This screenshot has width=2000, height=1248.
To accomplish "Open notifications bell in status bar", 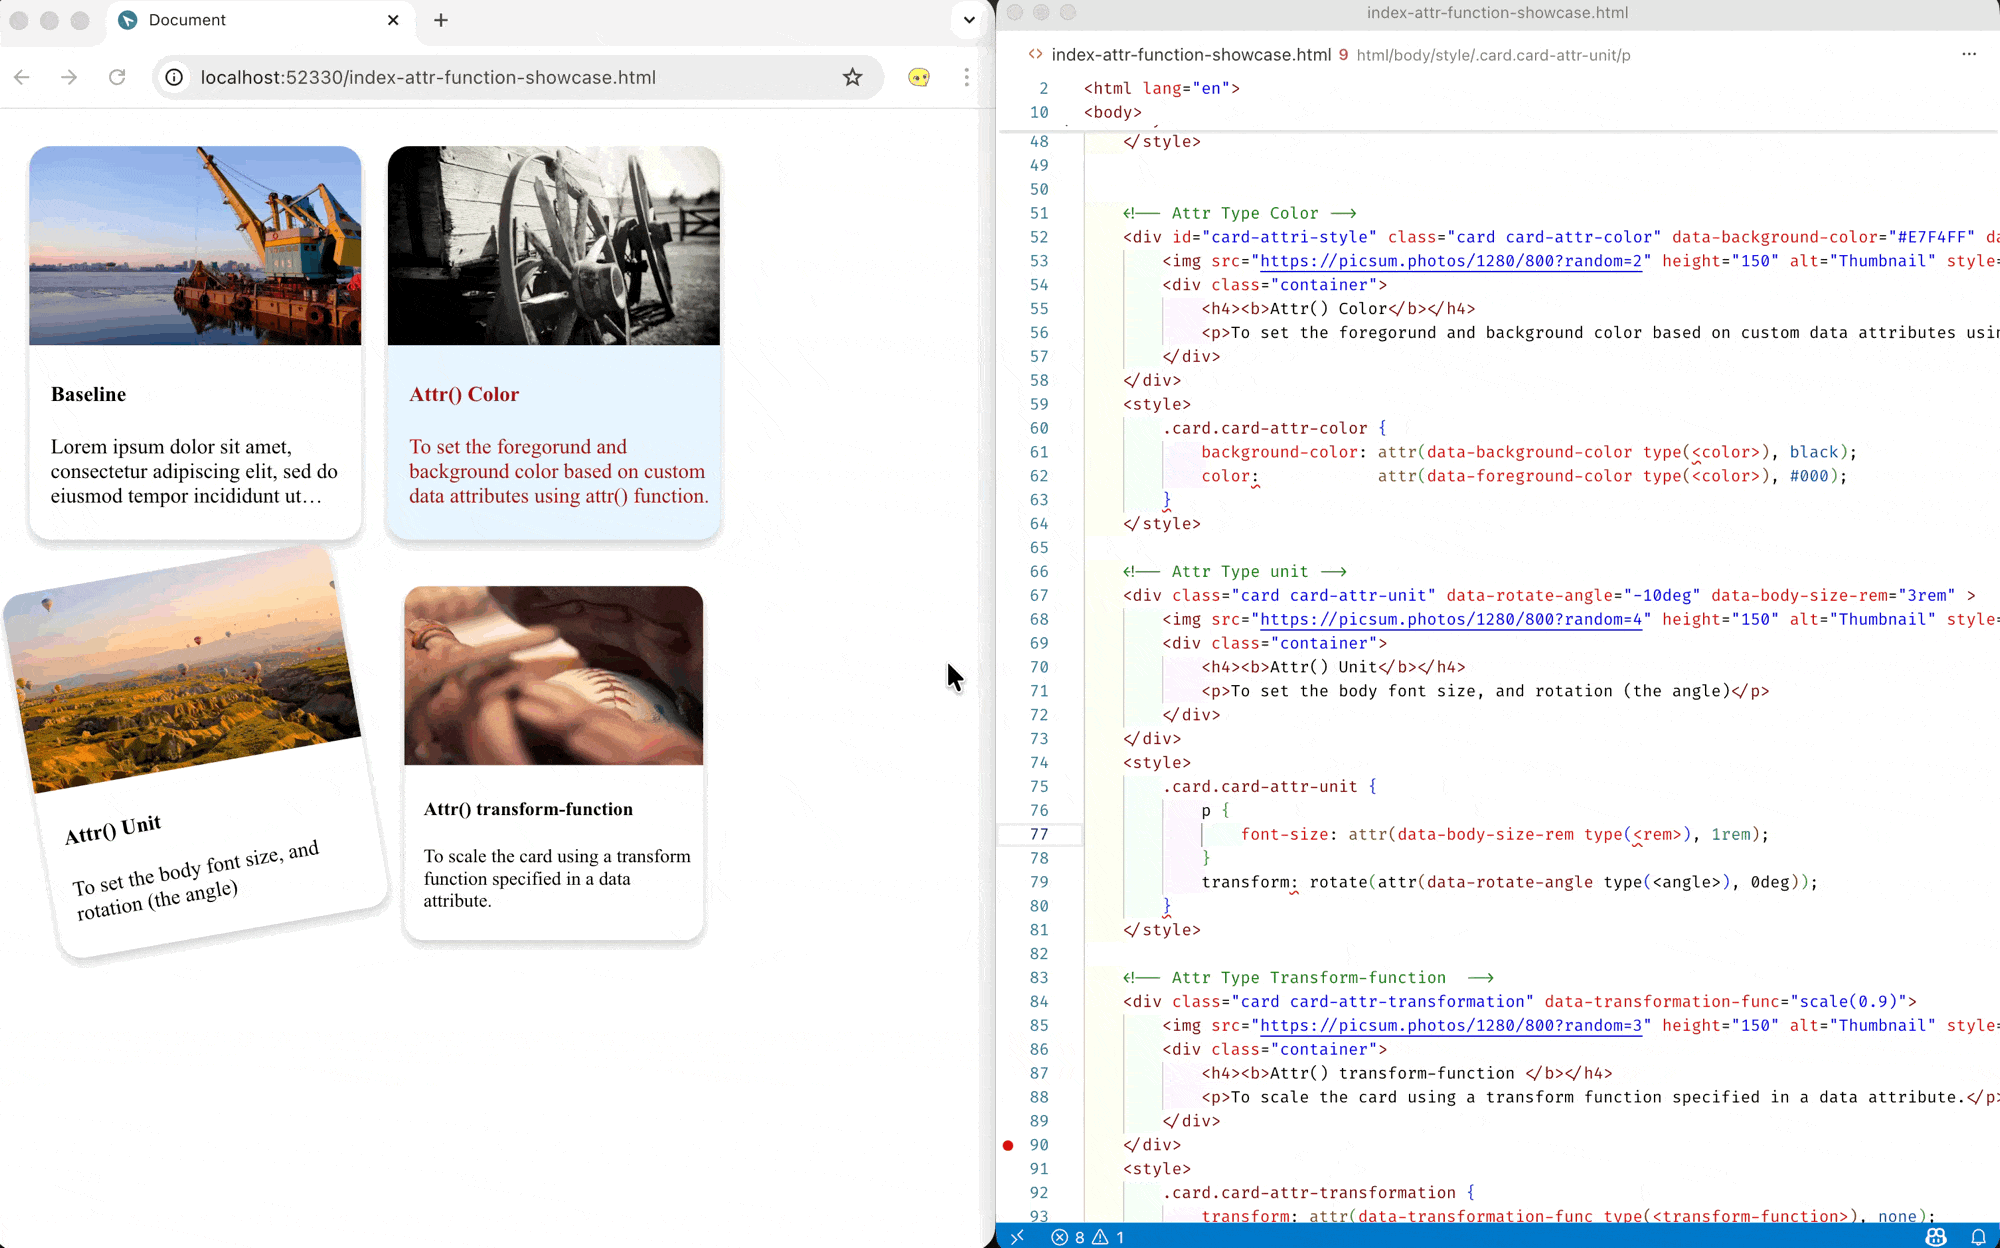I will (x=1978, y=1237).
